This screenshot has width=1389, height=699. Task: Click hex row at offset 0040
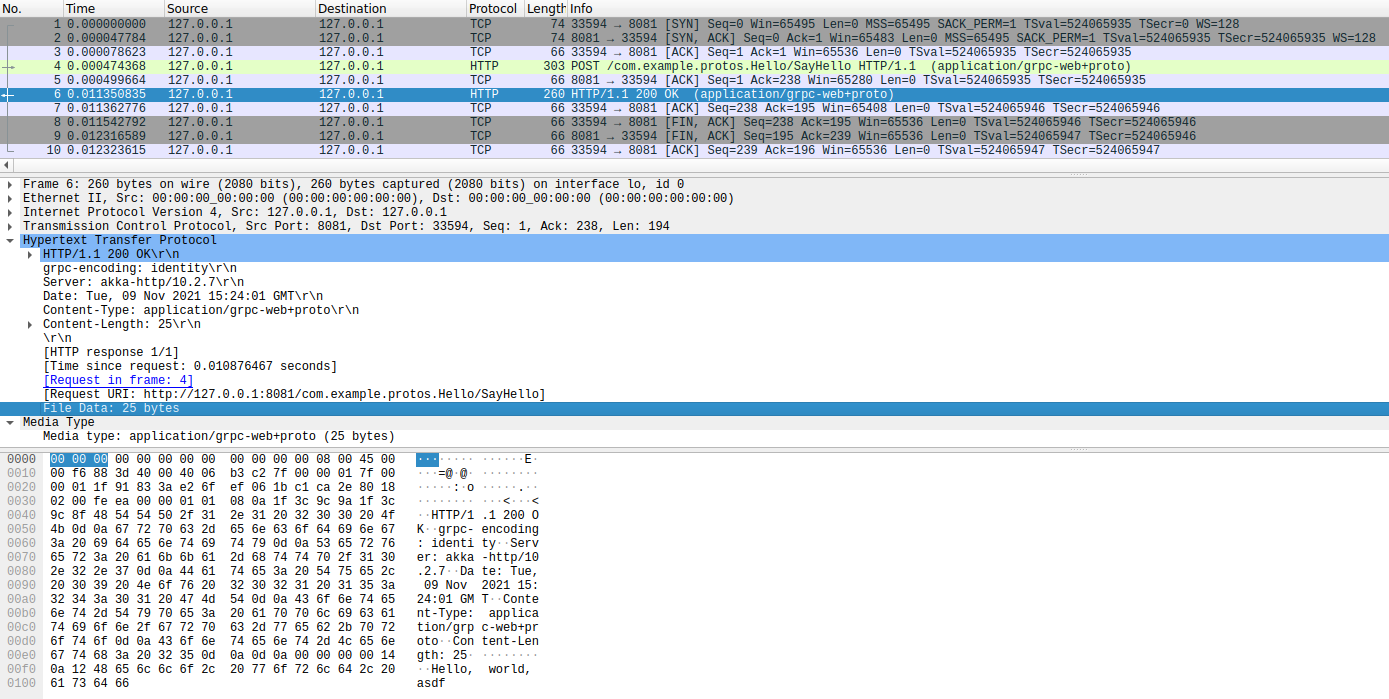223,515
